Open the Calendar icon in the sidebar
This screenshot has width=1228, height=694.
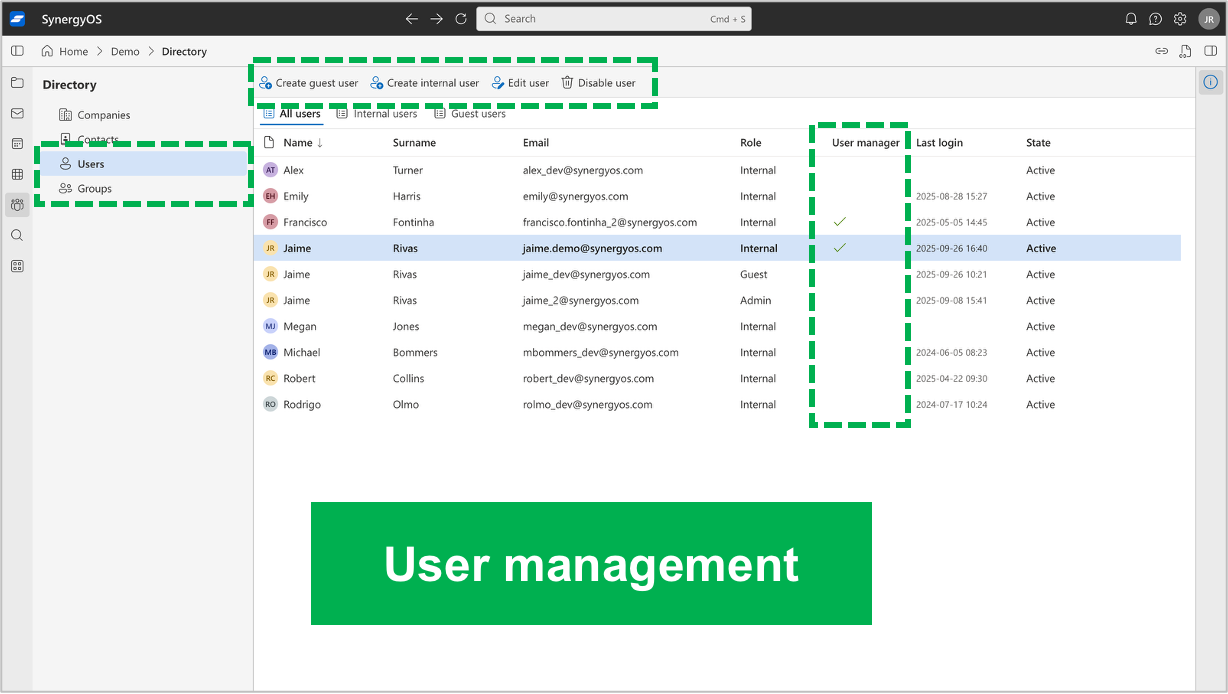click(17, 143)
